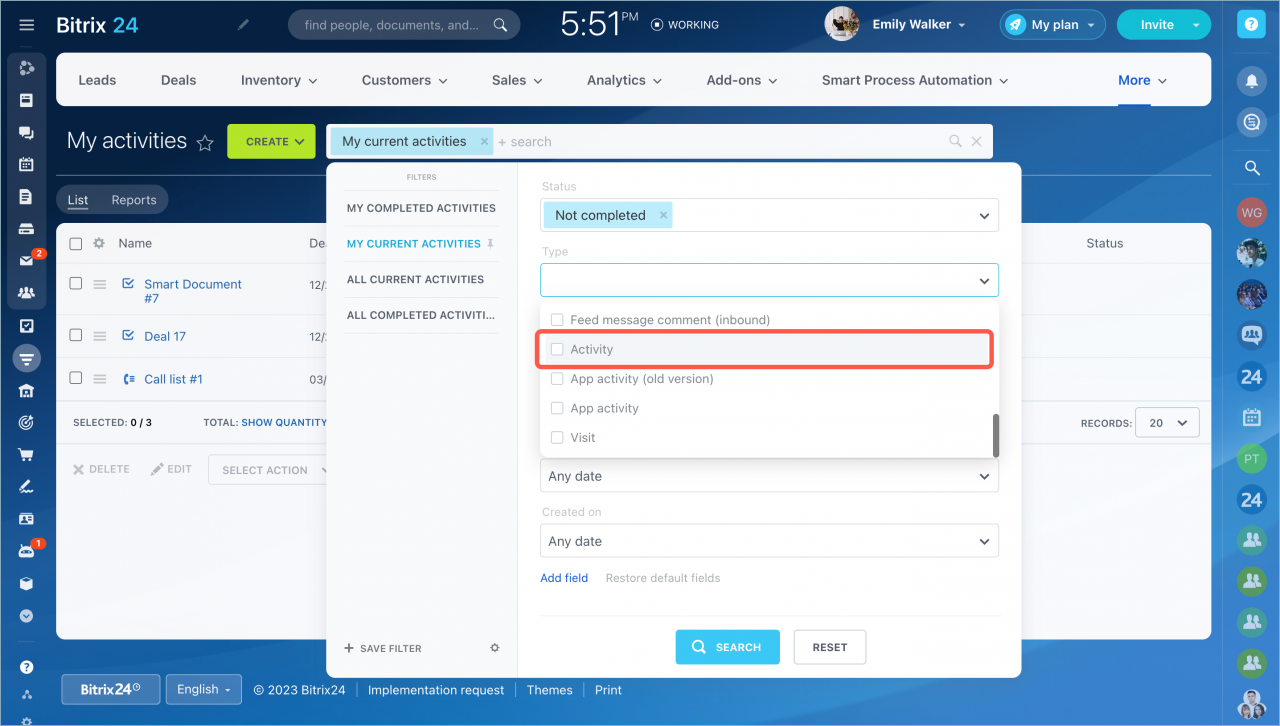The height and width of the screenshot is (726, 1280).
Task: Click the Add field link
Action: pyautogui.click(x=564, y=578)
